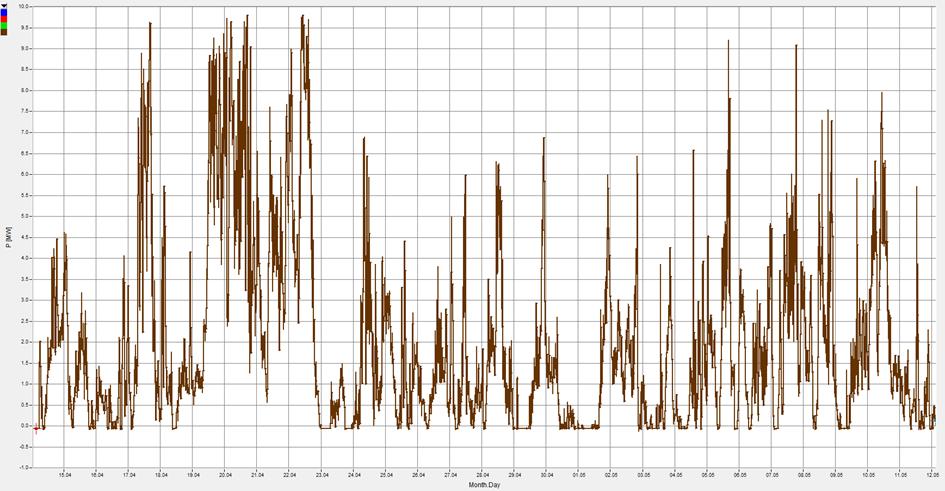
Task: Click the '12.05' x-axis date label
Action: coord(932,475)
